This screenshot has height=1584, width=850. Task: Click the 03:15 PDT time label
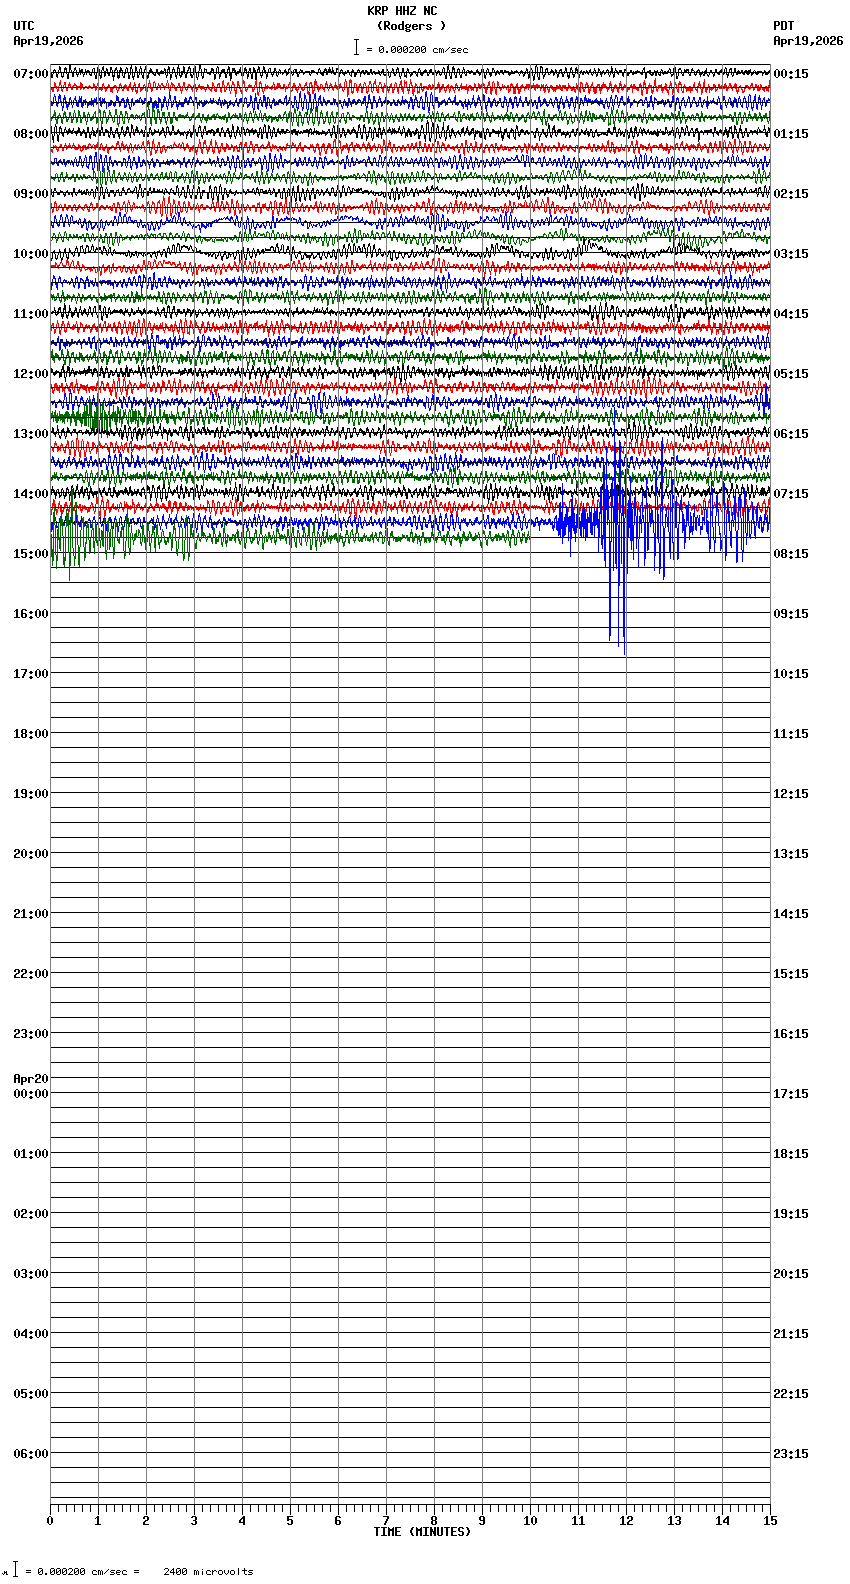(791, 254)
